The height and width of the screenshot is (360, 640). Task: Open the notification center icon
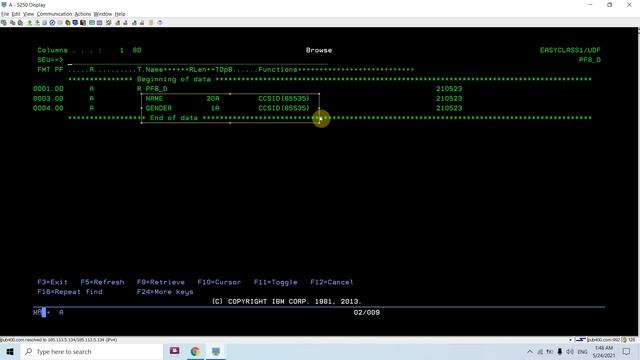[x=627, y=351]
